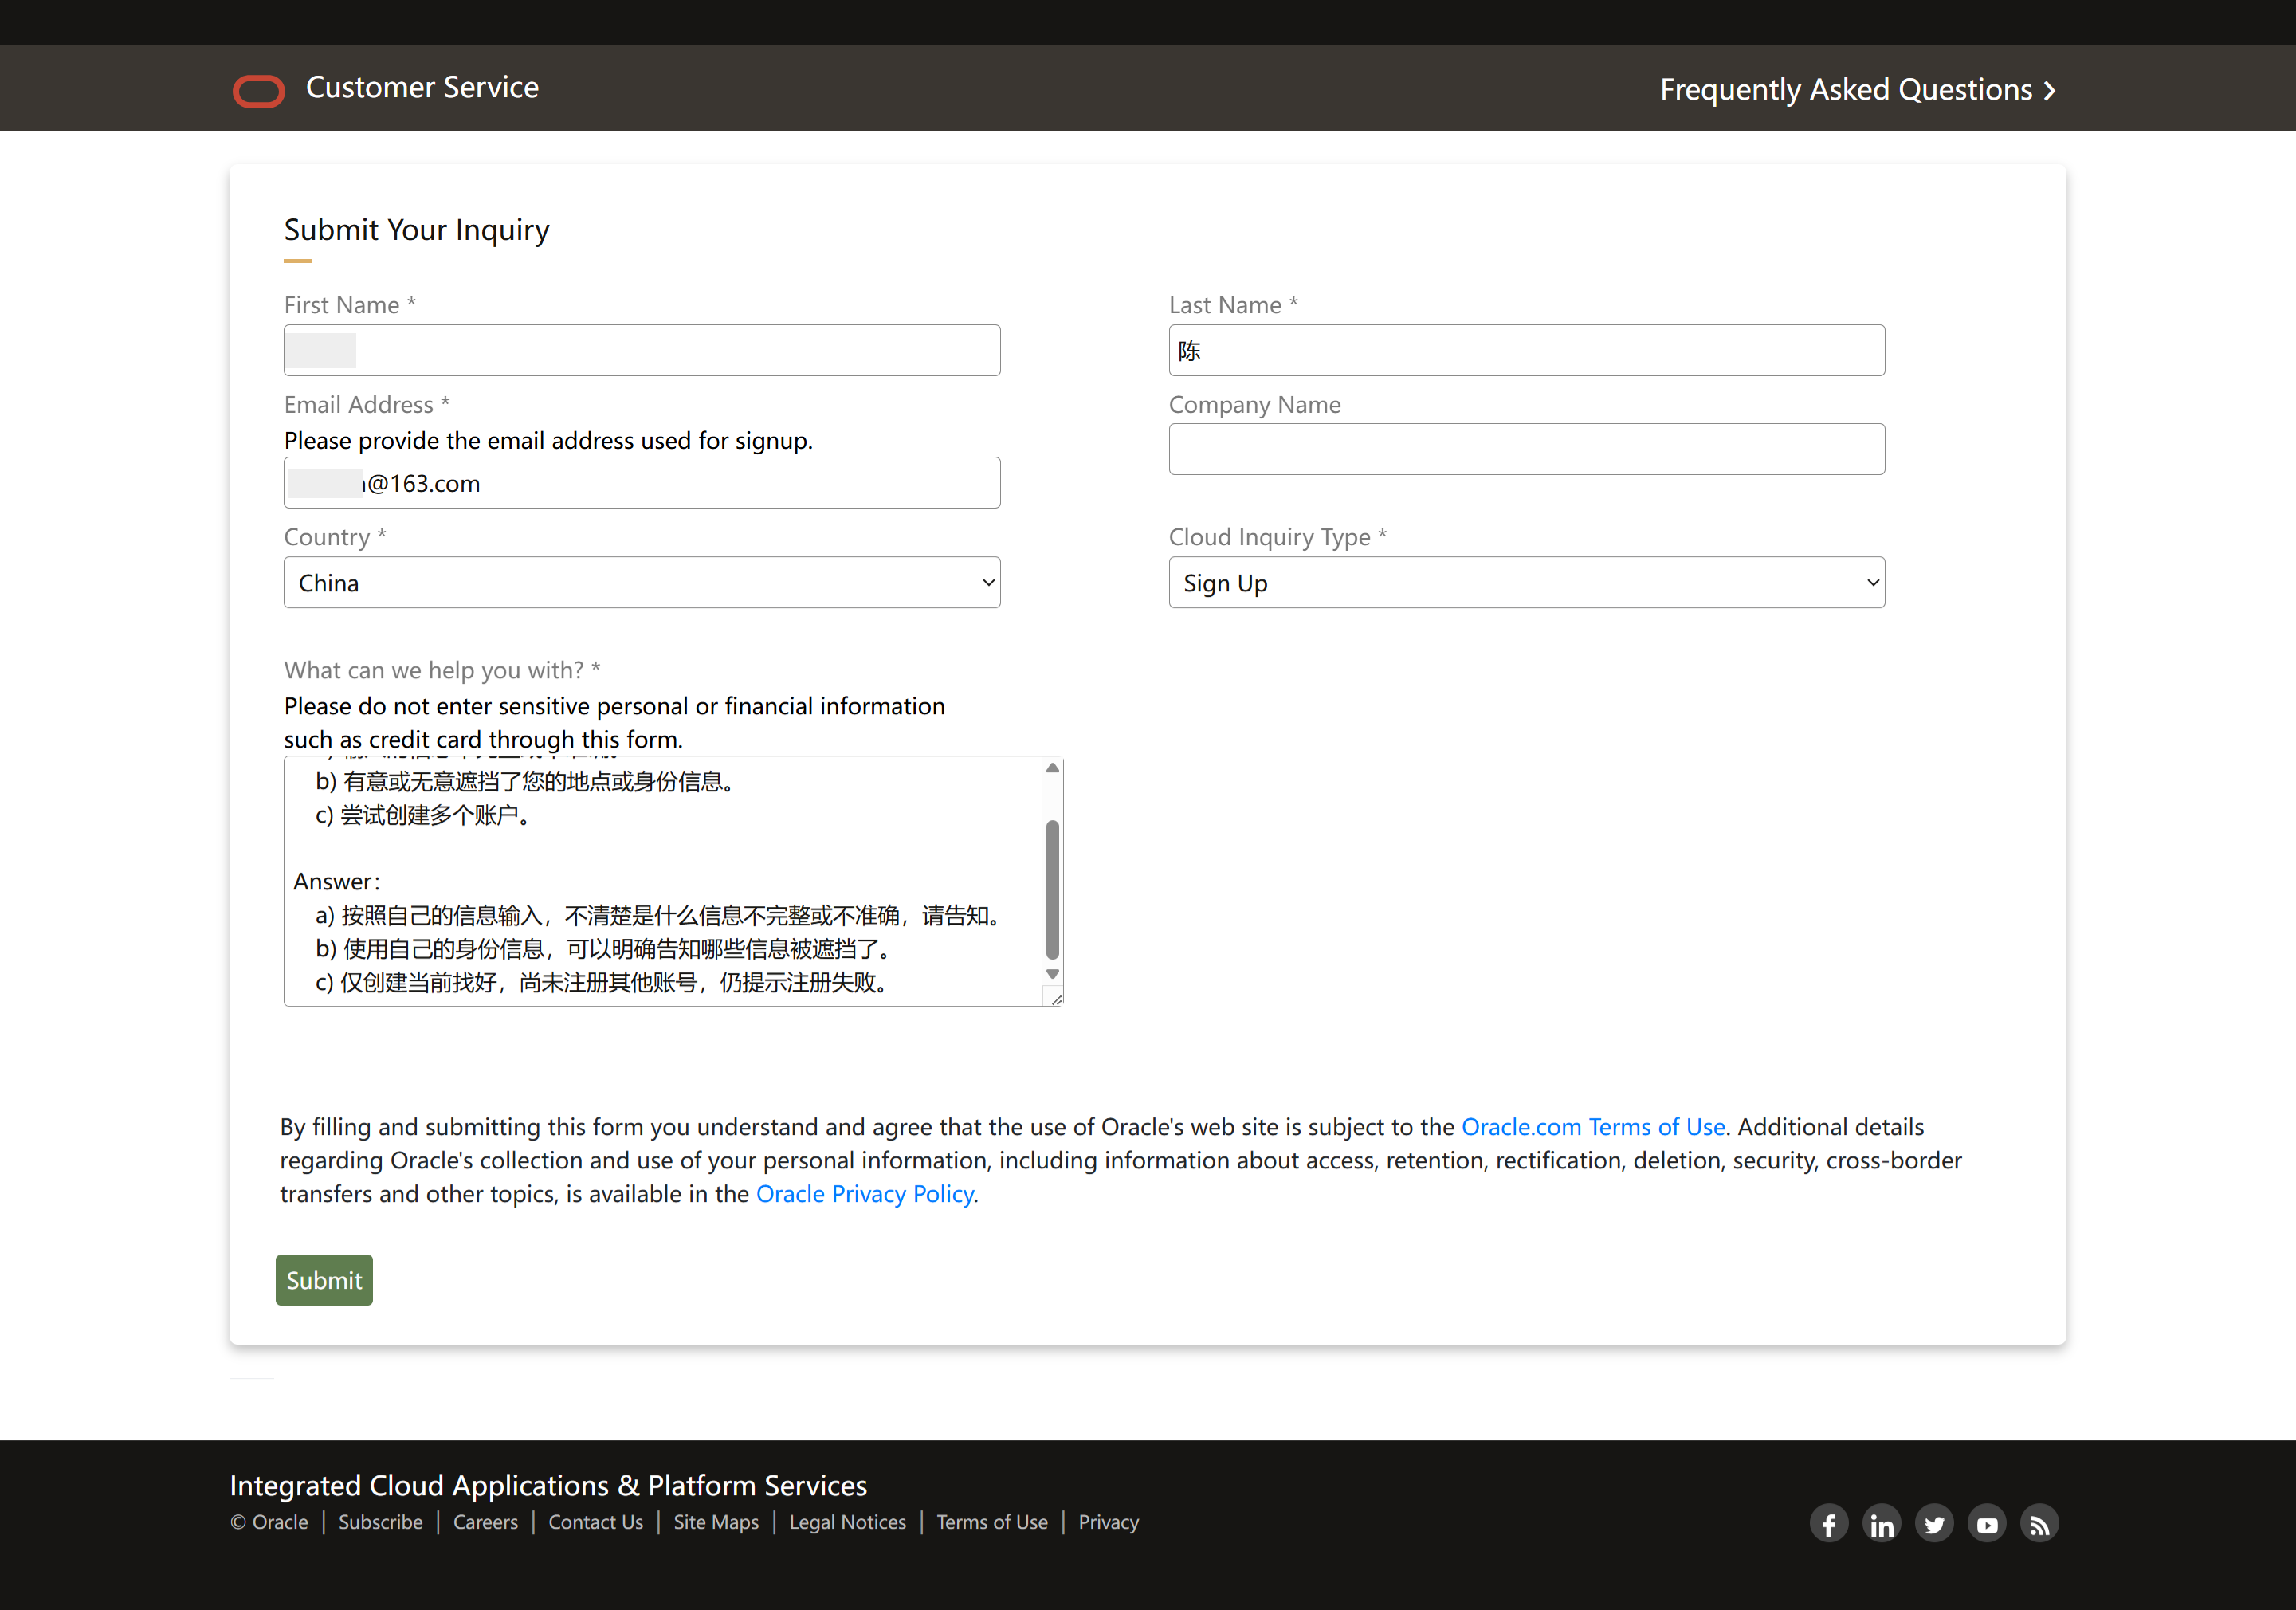Click the chevron beside Frequently Asked Questions
Screen dimensions: 2296x1610
[x=2050, y=91]
